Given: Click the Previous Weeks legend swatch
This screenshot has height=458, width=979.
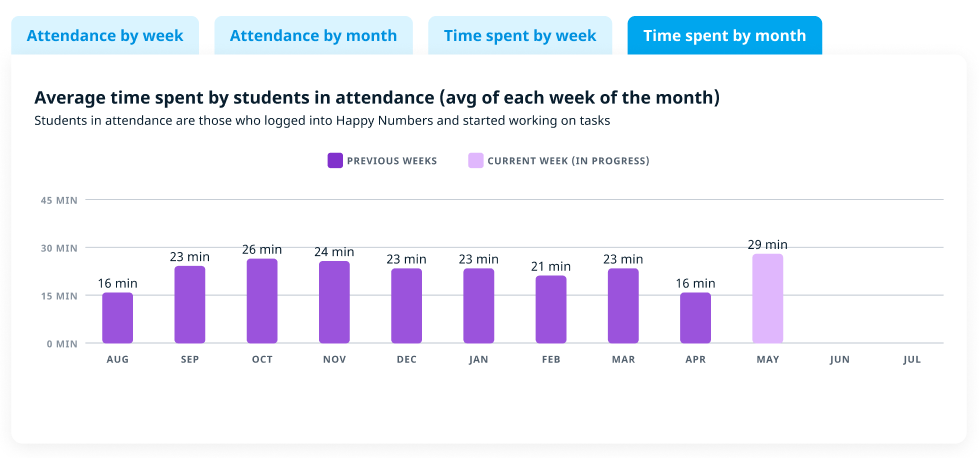Looking at the screenshot, I should click(335, 160).
